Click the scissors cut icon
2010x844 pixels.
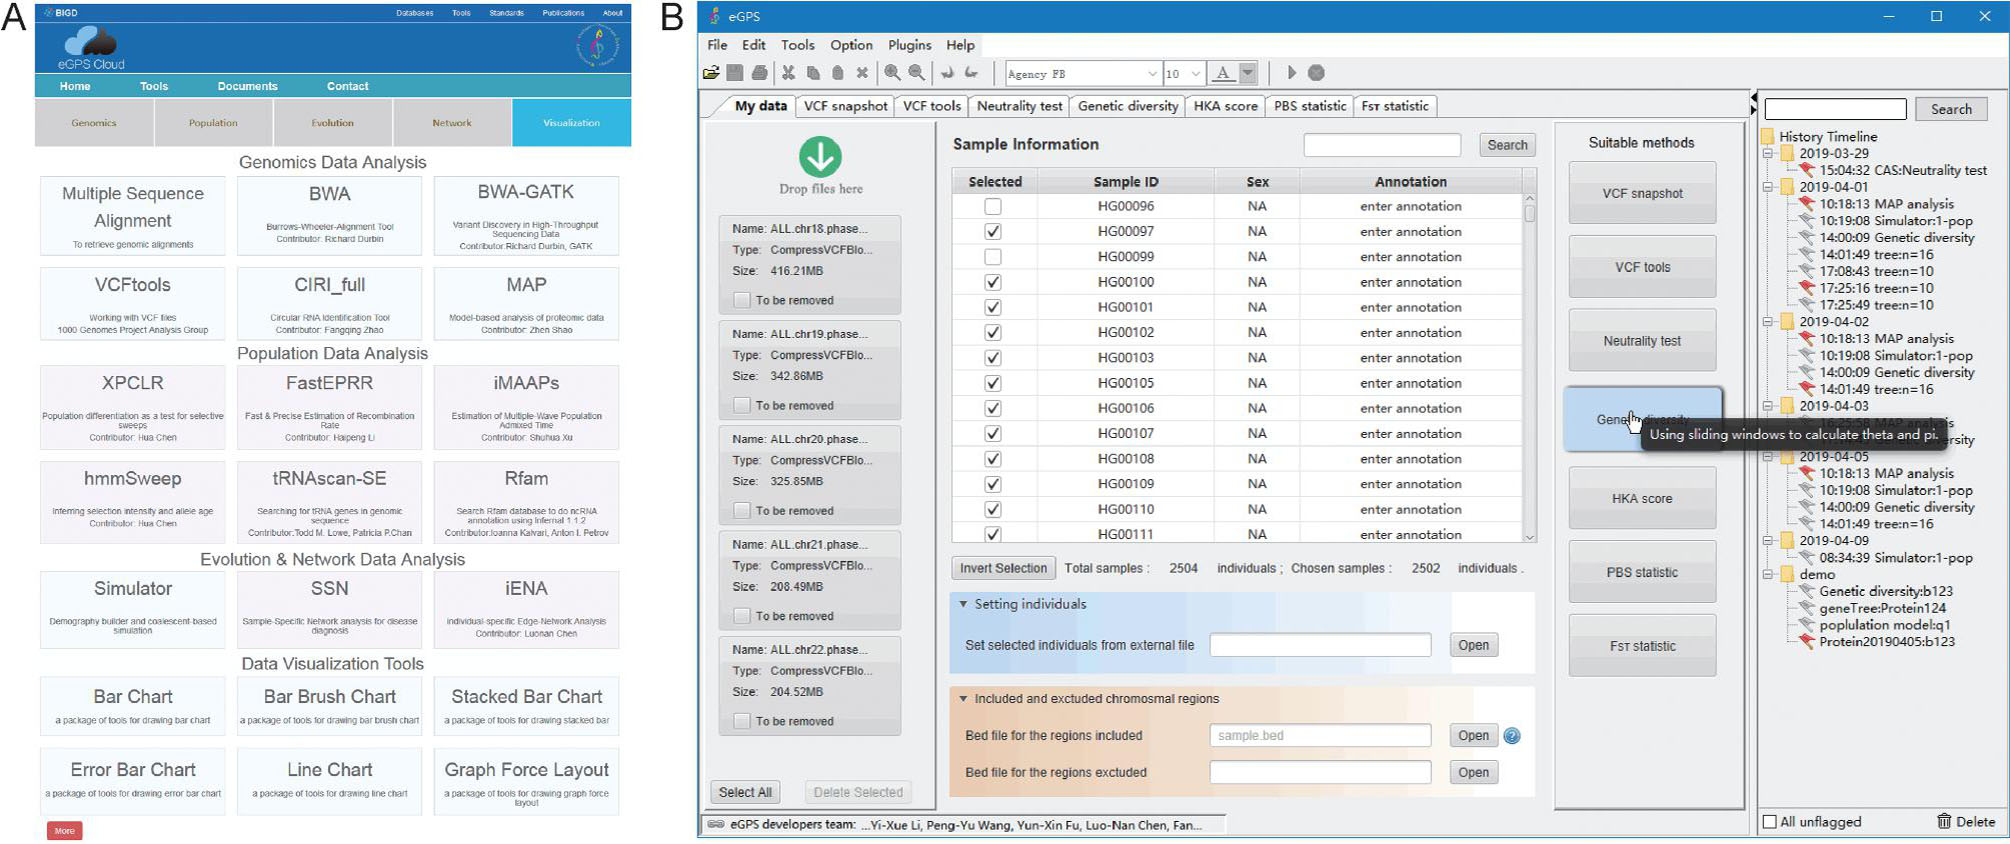pyautogui.click(x=788, y=73)
